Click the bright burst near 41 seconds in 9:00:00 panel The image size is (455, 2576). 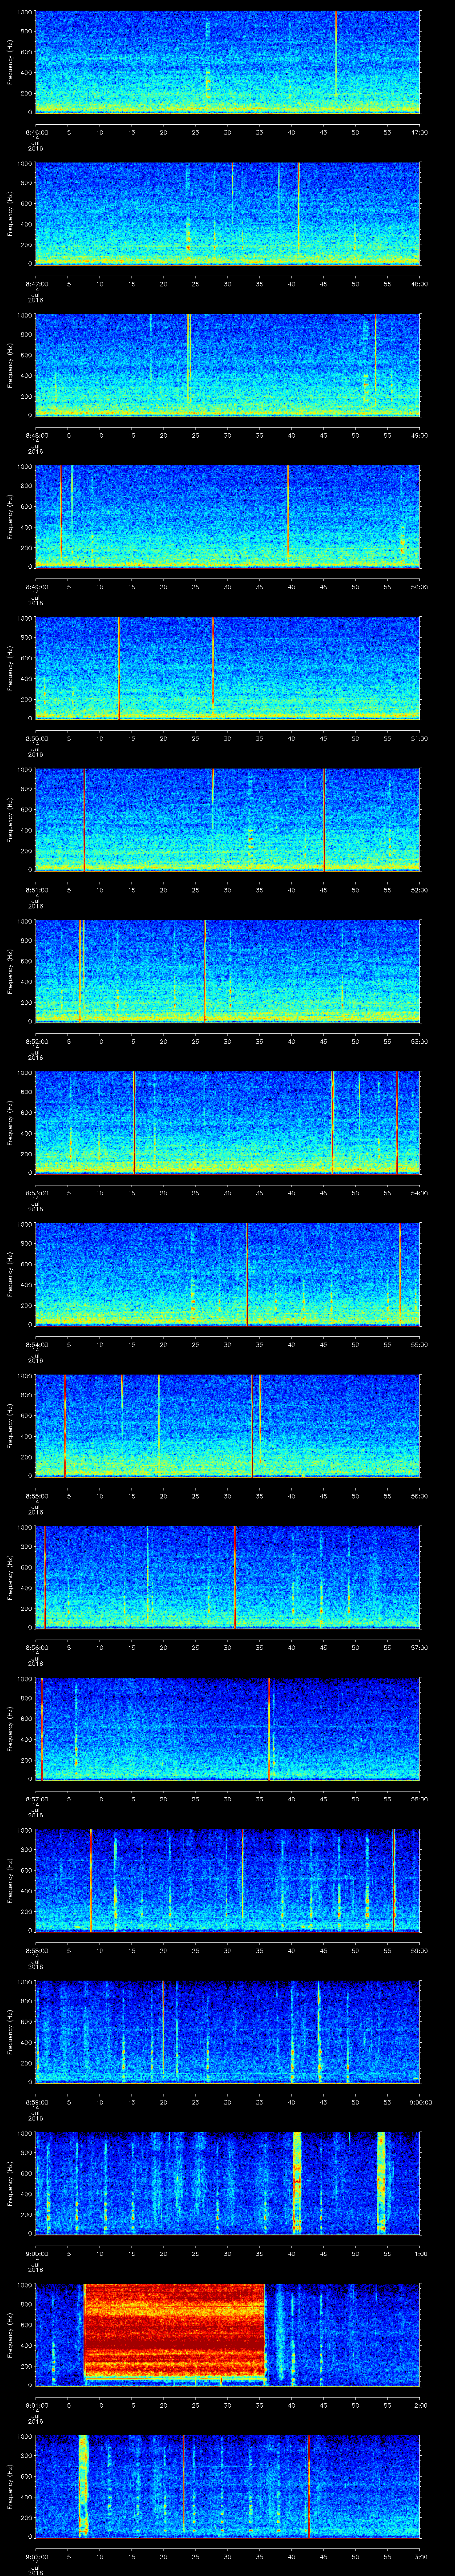[x=297, y=2182]
